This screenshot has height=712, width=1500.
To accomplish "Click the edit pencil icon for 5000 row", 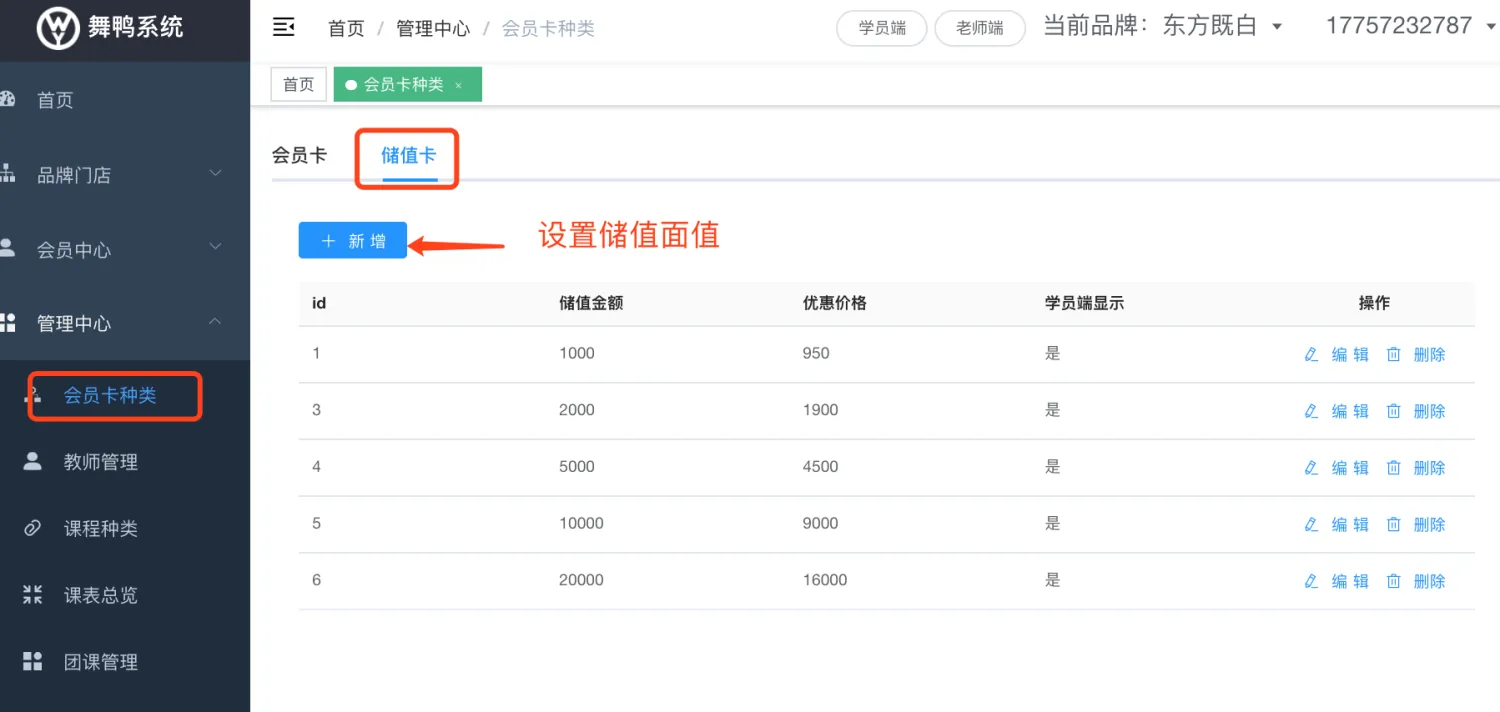I will click(x=1312, y=467).
